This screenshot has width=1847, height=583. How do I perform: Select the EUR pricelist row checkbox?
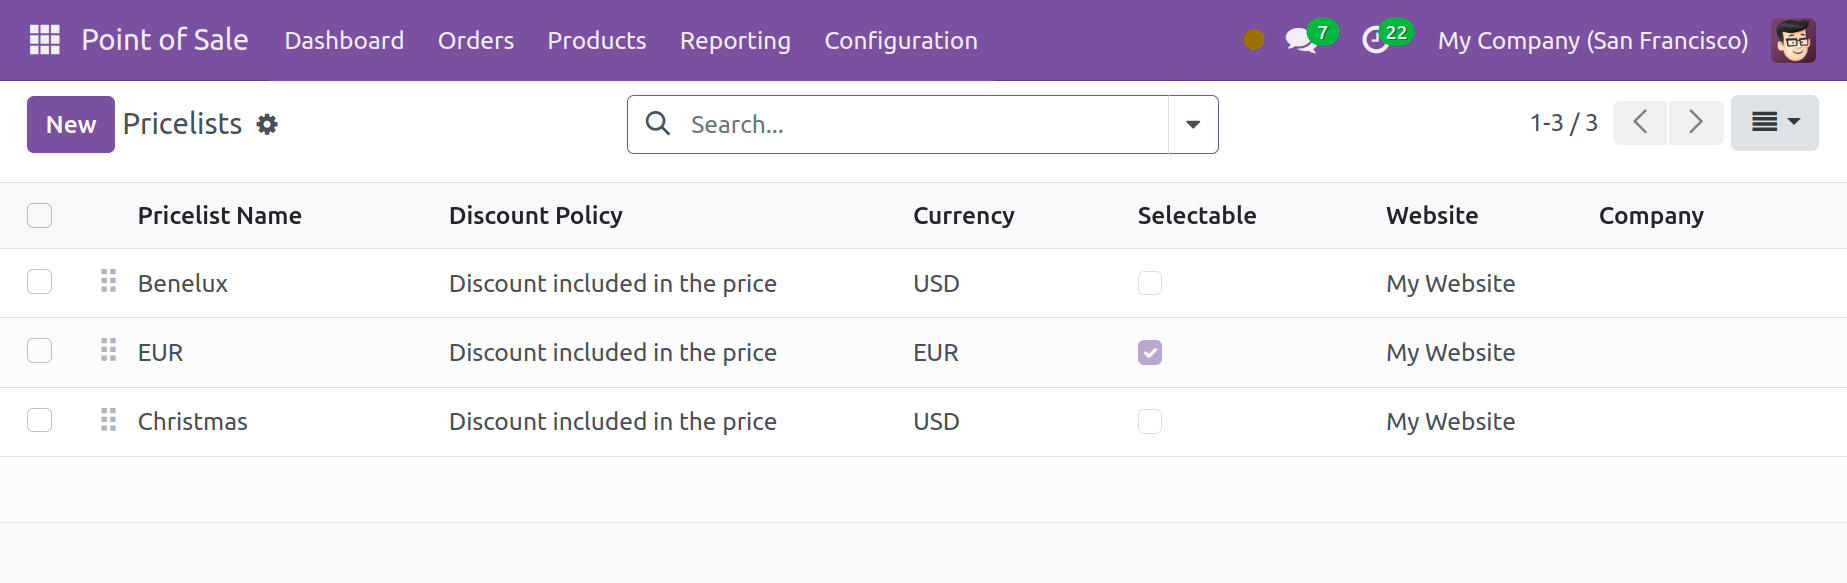click(x=40, y=351)
